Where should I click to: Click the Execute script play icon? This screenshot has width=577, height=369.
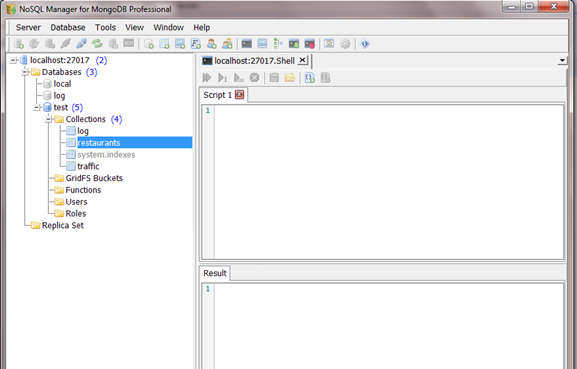pos(207,78)
